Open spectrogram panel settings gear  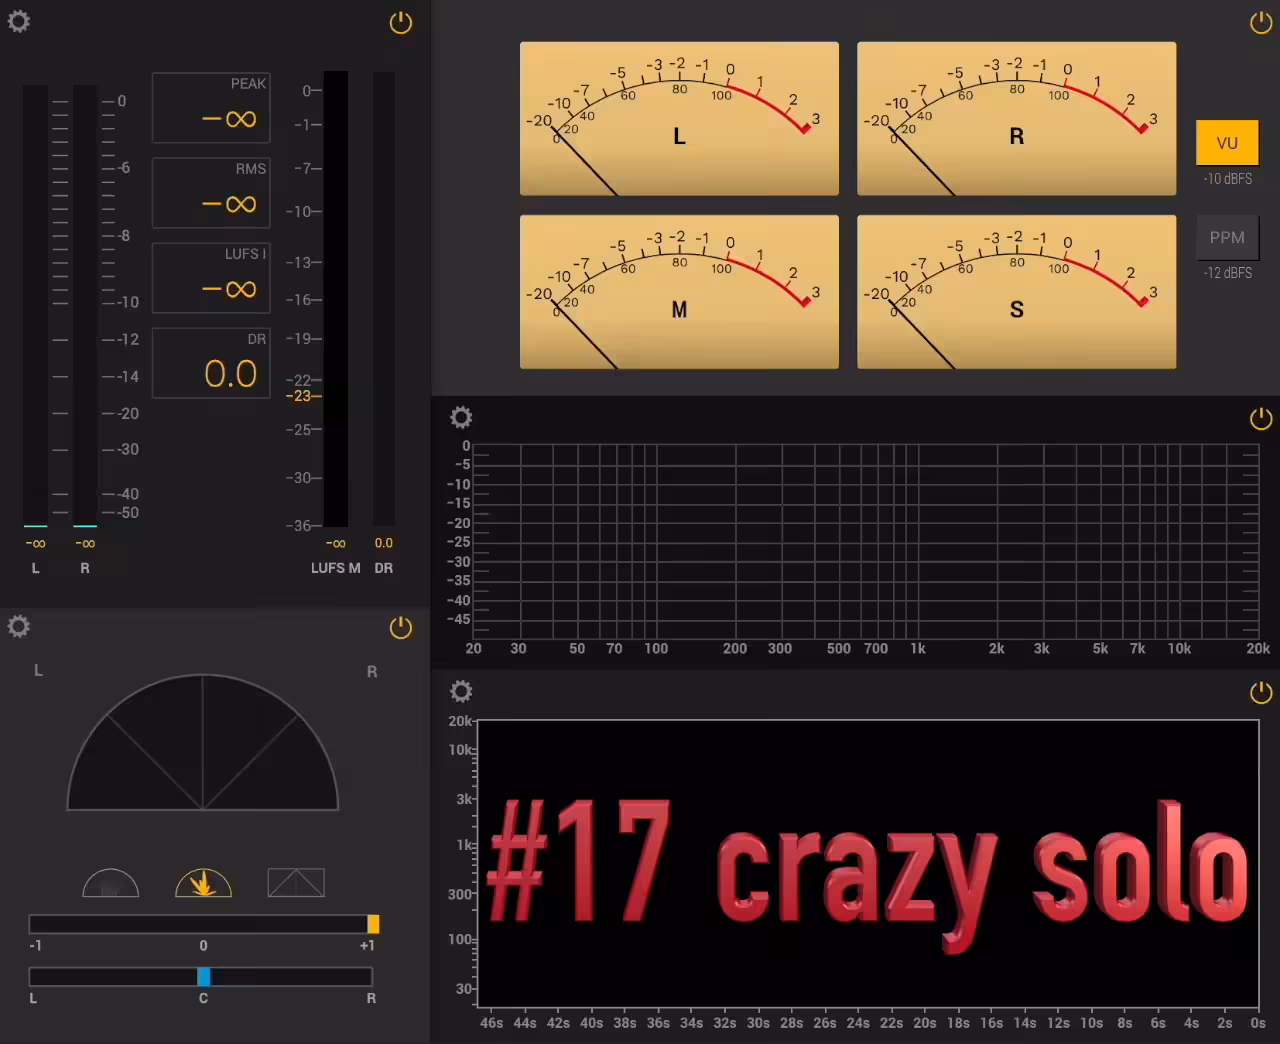(461, 691)
